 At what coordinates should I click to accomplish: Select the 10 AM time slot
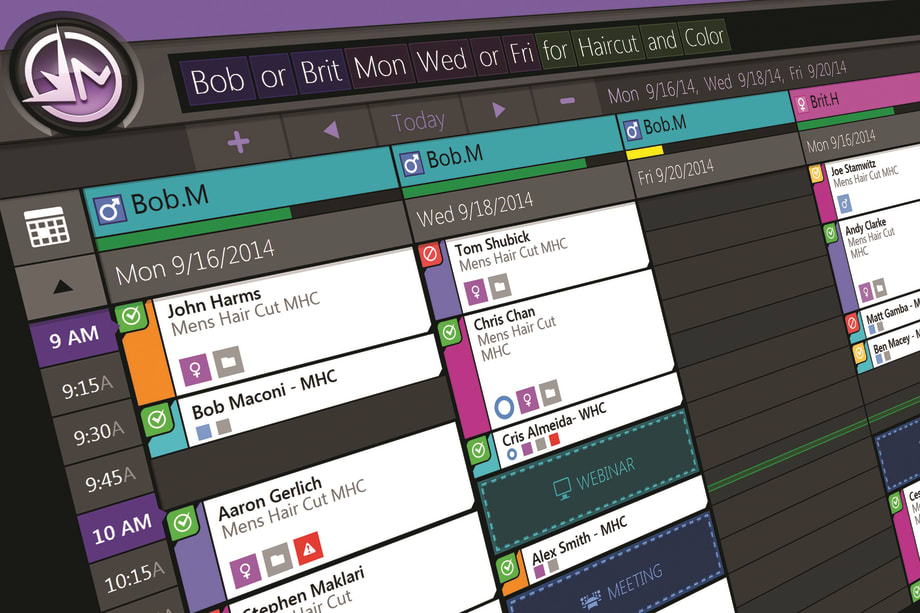click(122, 528)
